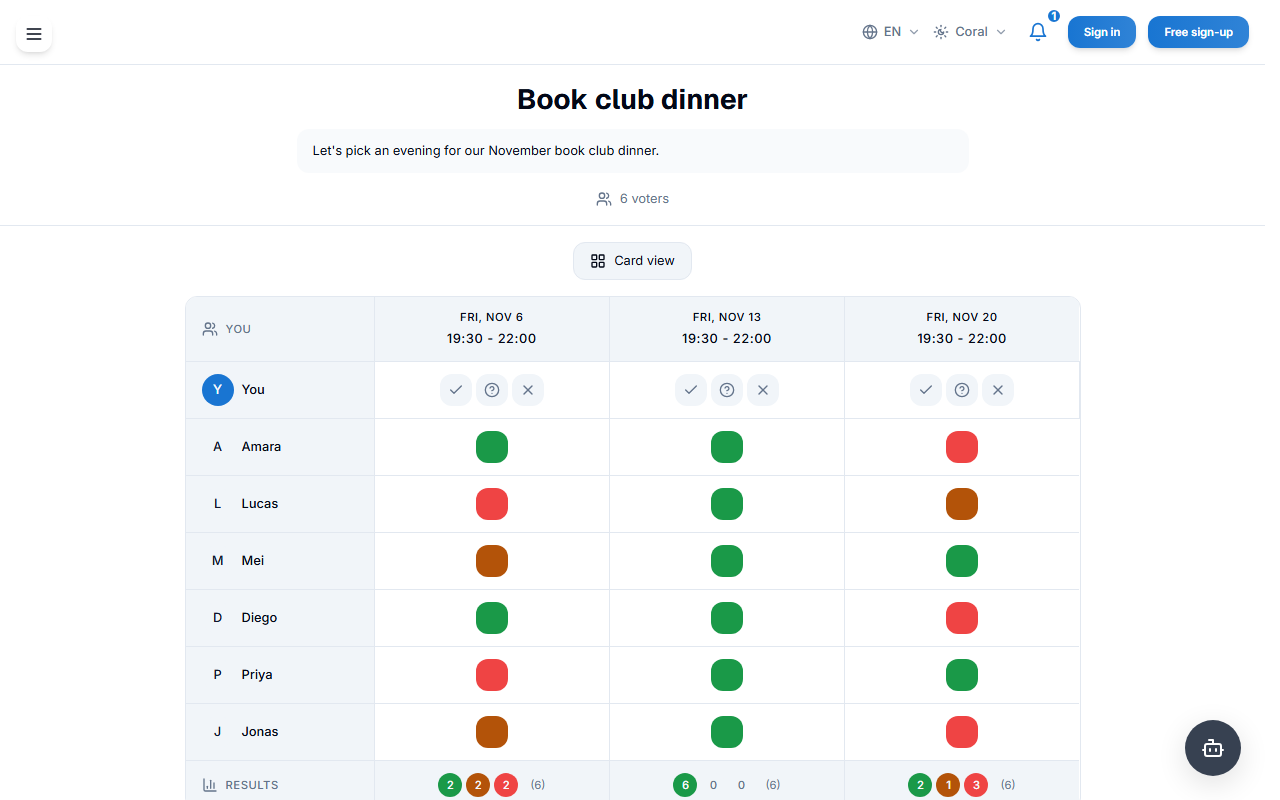The image size is (1280, 800).
Task: Click the blue 'Y' avatar
Action: [218, 390]
